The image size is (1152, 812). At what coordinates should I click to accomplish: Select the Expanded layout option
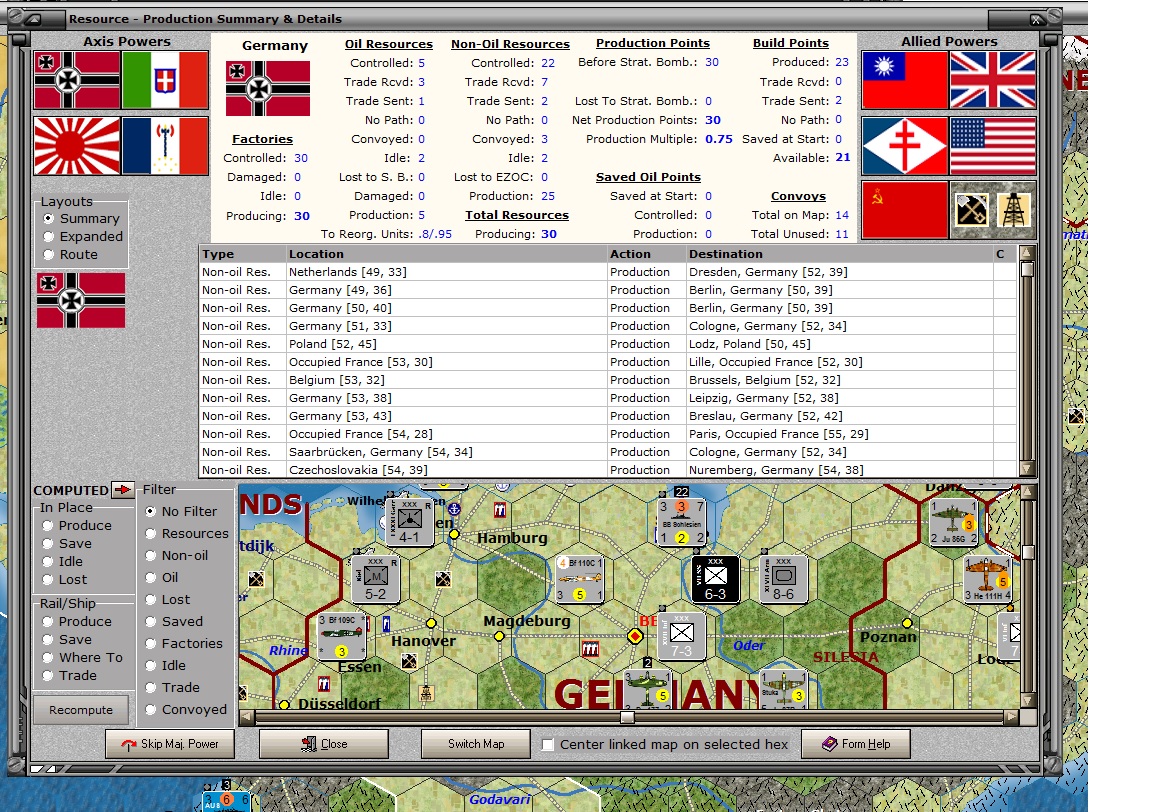(48, 237)
